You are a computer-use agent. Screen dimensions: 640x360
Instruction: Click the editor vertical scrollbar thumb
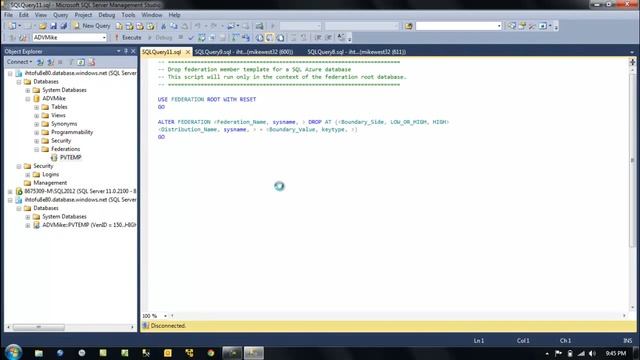pyautogui.click(x=632, y=160)
